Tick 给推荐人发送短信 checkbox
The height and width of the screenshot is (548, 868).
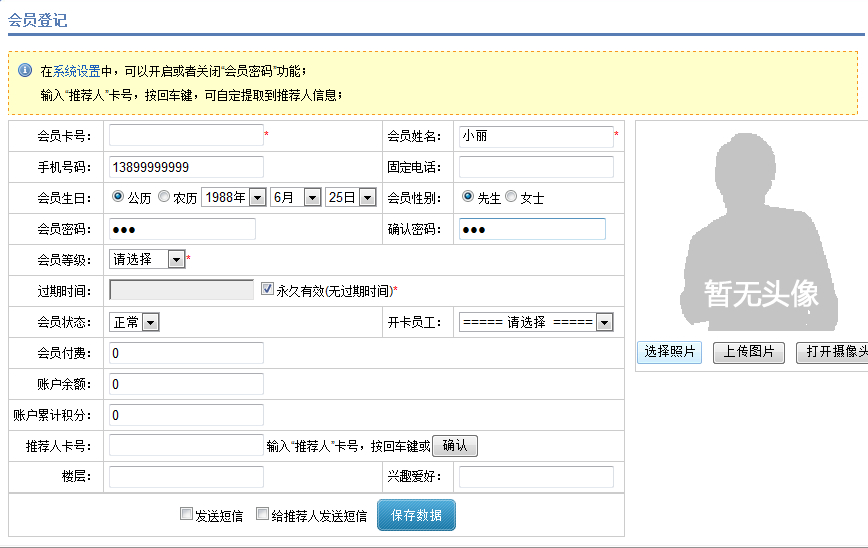pyautogui.click(x=263, y=515)
